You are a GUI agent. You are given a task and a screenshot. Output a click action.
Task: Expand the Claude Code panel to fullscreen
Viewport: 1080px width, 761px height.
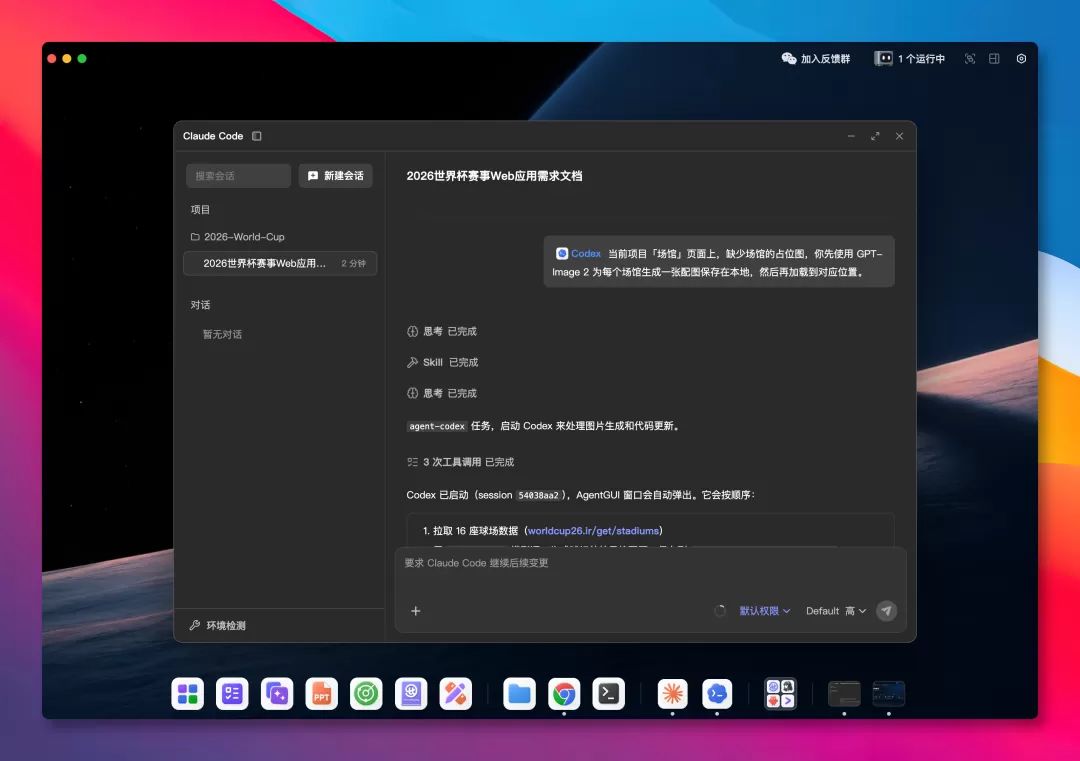(875, 136)
